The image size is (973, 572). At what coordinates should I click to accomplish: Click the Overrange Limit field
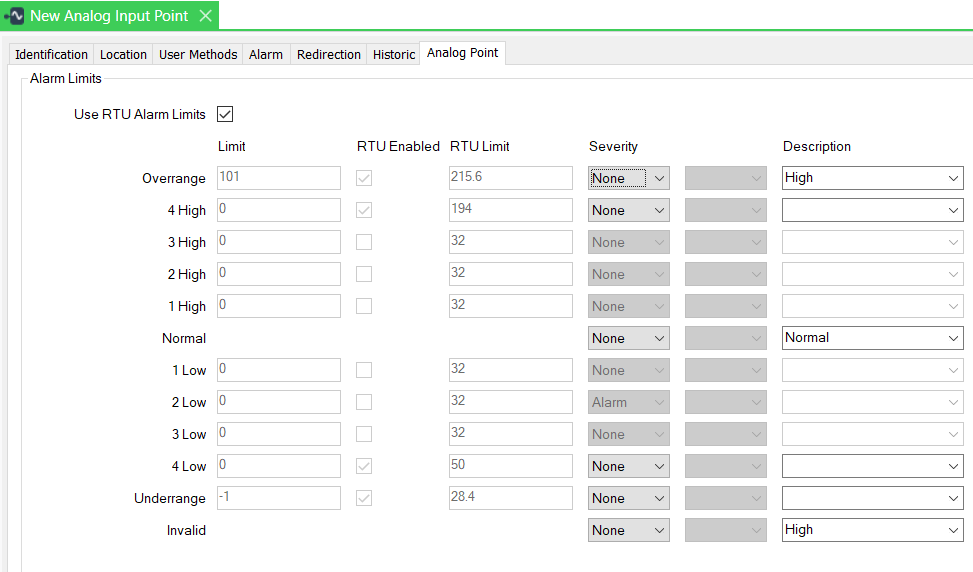coord(278,178)
